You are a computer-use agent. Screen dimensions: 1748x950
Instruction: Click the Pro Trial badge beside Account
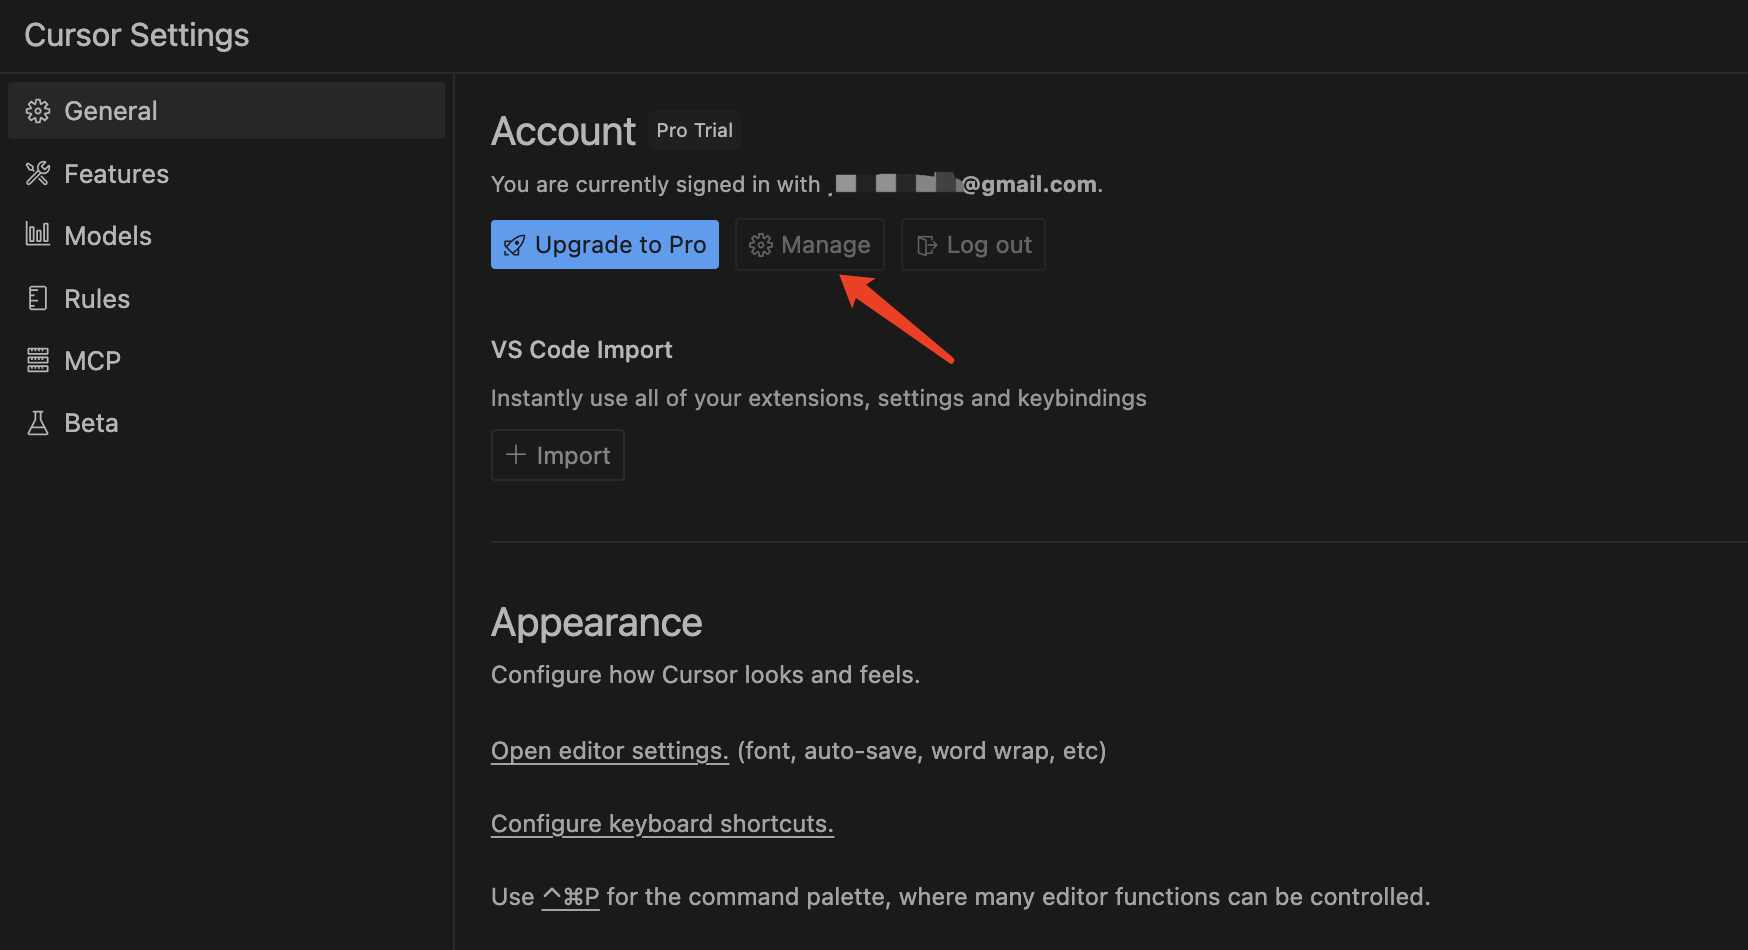click(x=694, y=131)
